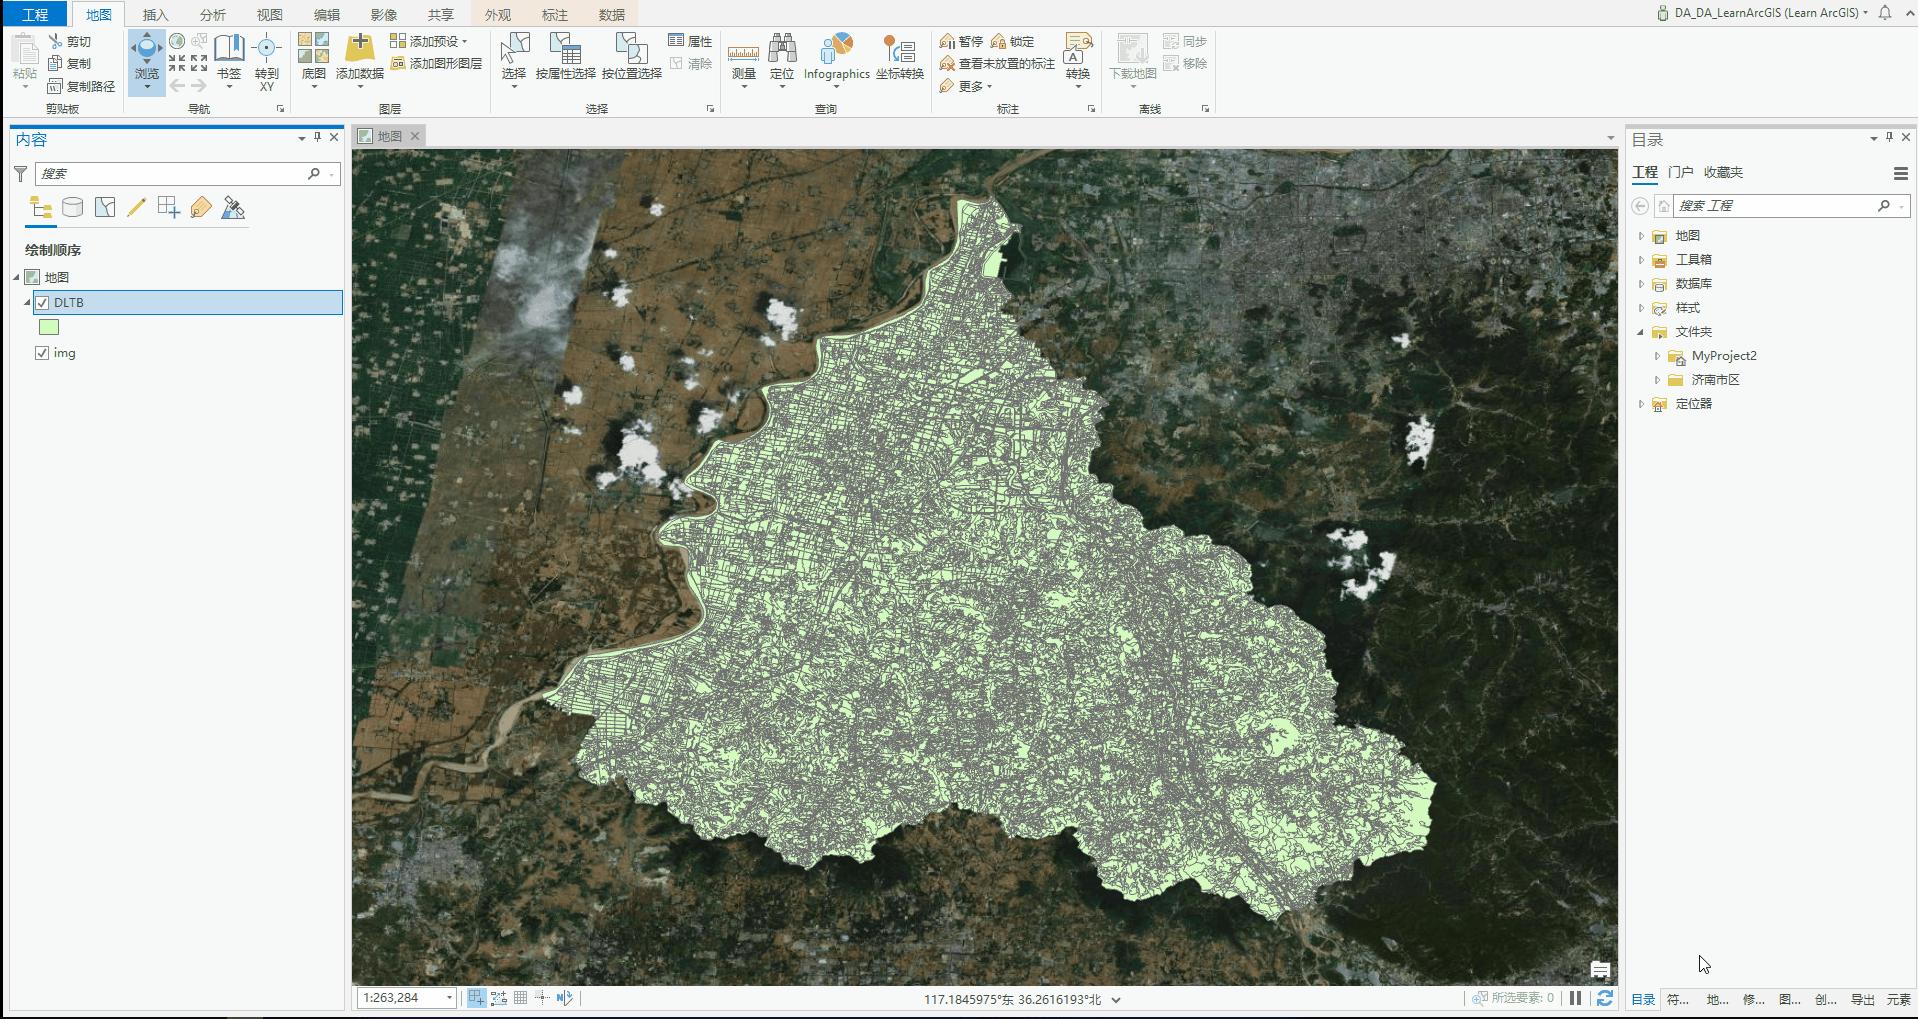Click 查看未放置的标注 in the ribbon

[x=996, y=63]
